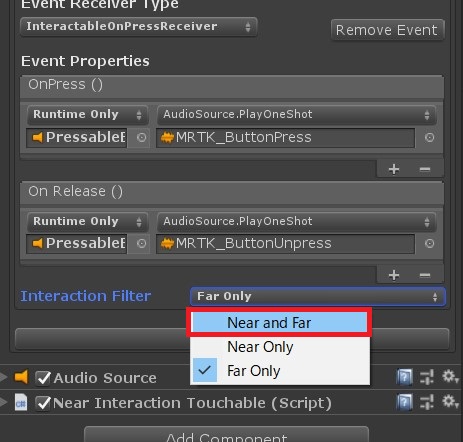
Task: Open Audio Source preset selector icon
Action: (x=427, y=377)
